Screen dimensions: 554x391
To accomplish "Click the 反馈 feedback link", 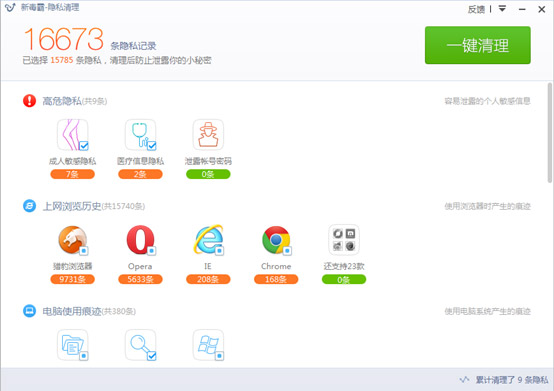I will pyautogui.click(x=476, y=10).
